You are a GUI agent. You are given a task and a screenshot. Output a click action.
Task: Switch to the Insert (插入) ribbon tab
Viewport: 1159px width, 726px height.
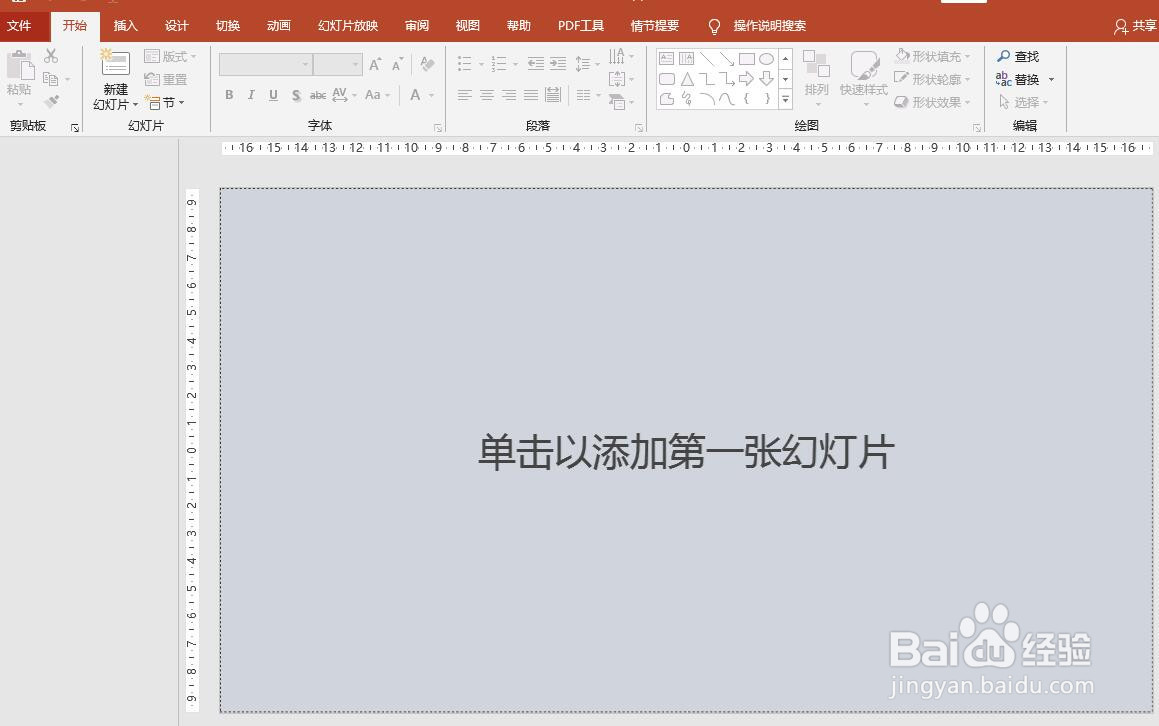[x=125, y=25]
